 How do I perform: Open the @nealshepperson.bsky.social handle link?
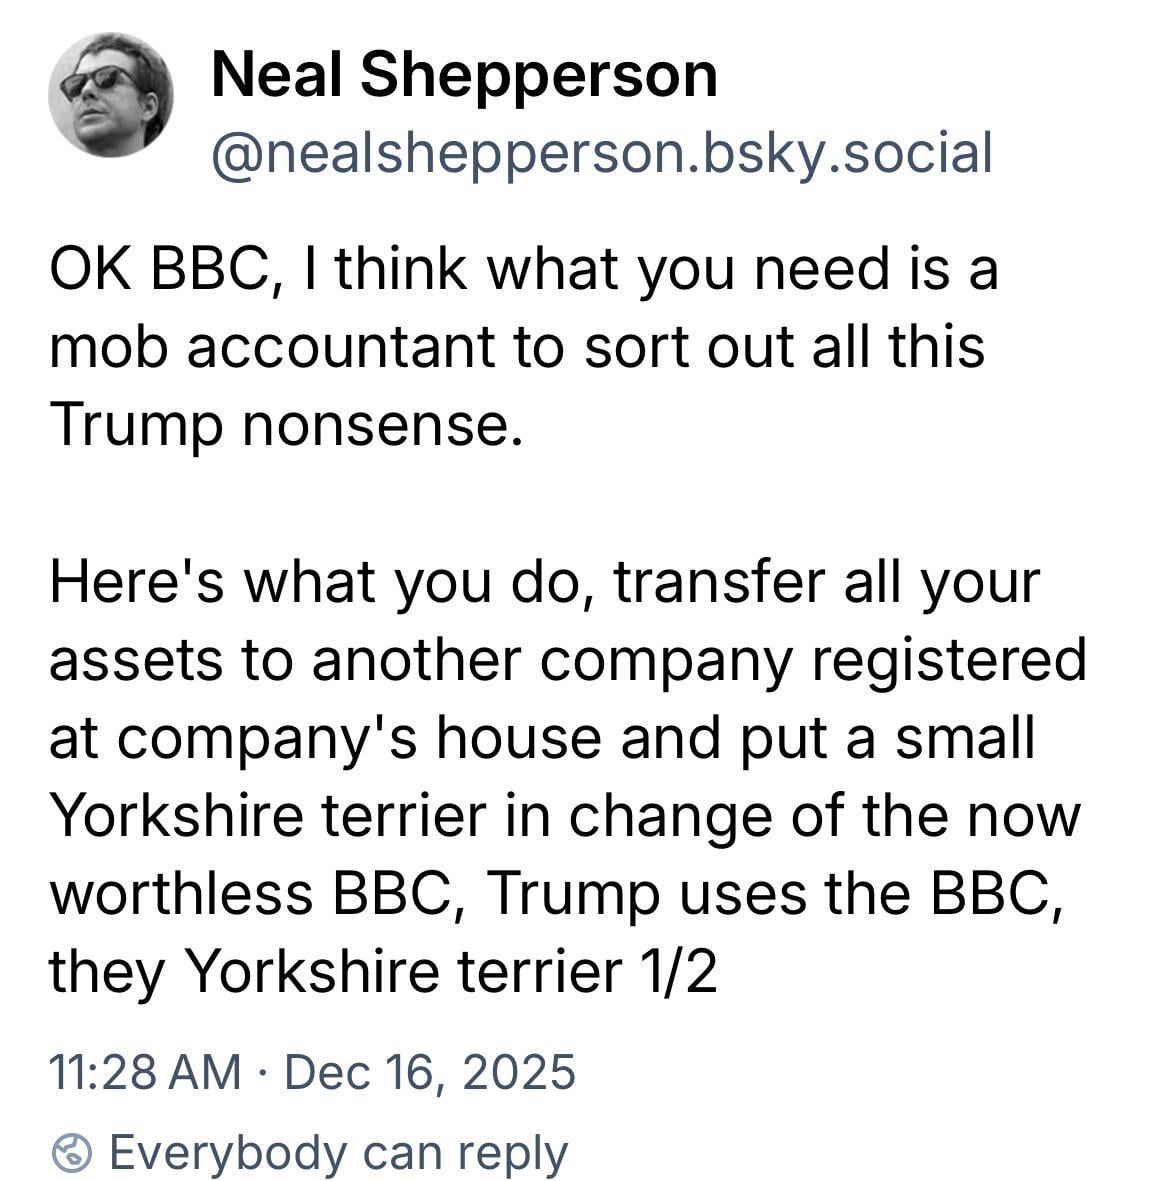pyautogui.click(x=601, y=152)
